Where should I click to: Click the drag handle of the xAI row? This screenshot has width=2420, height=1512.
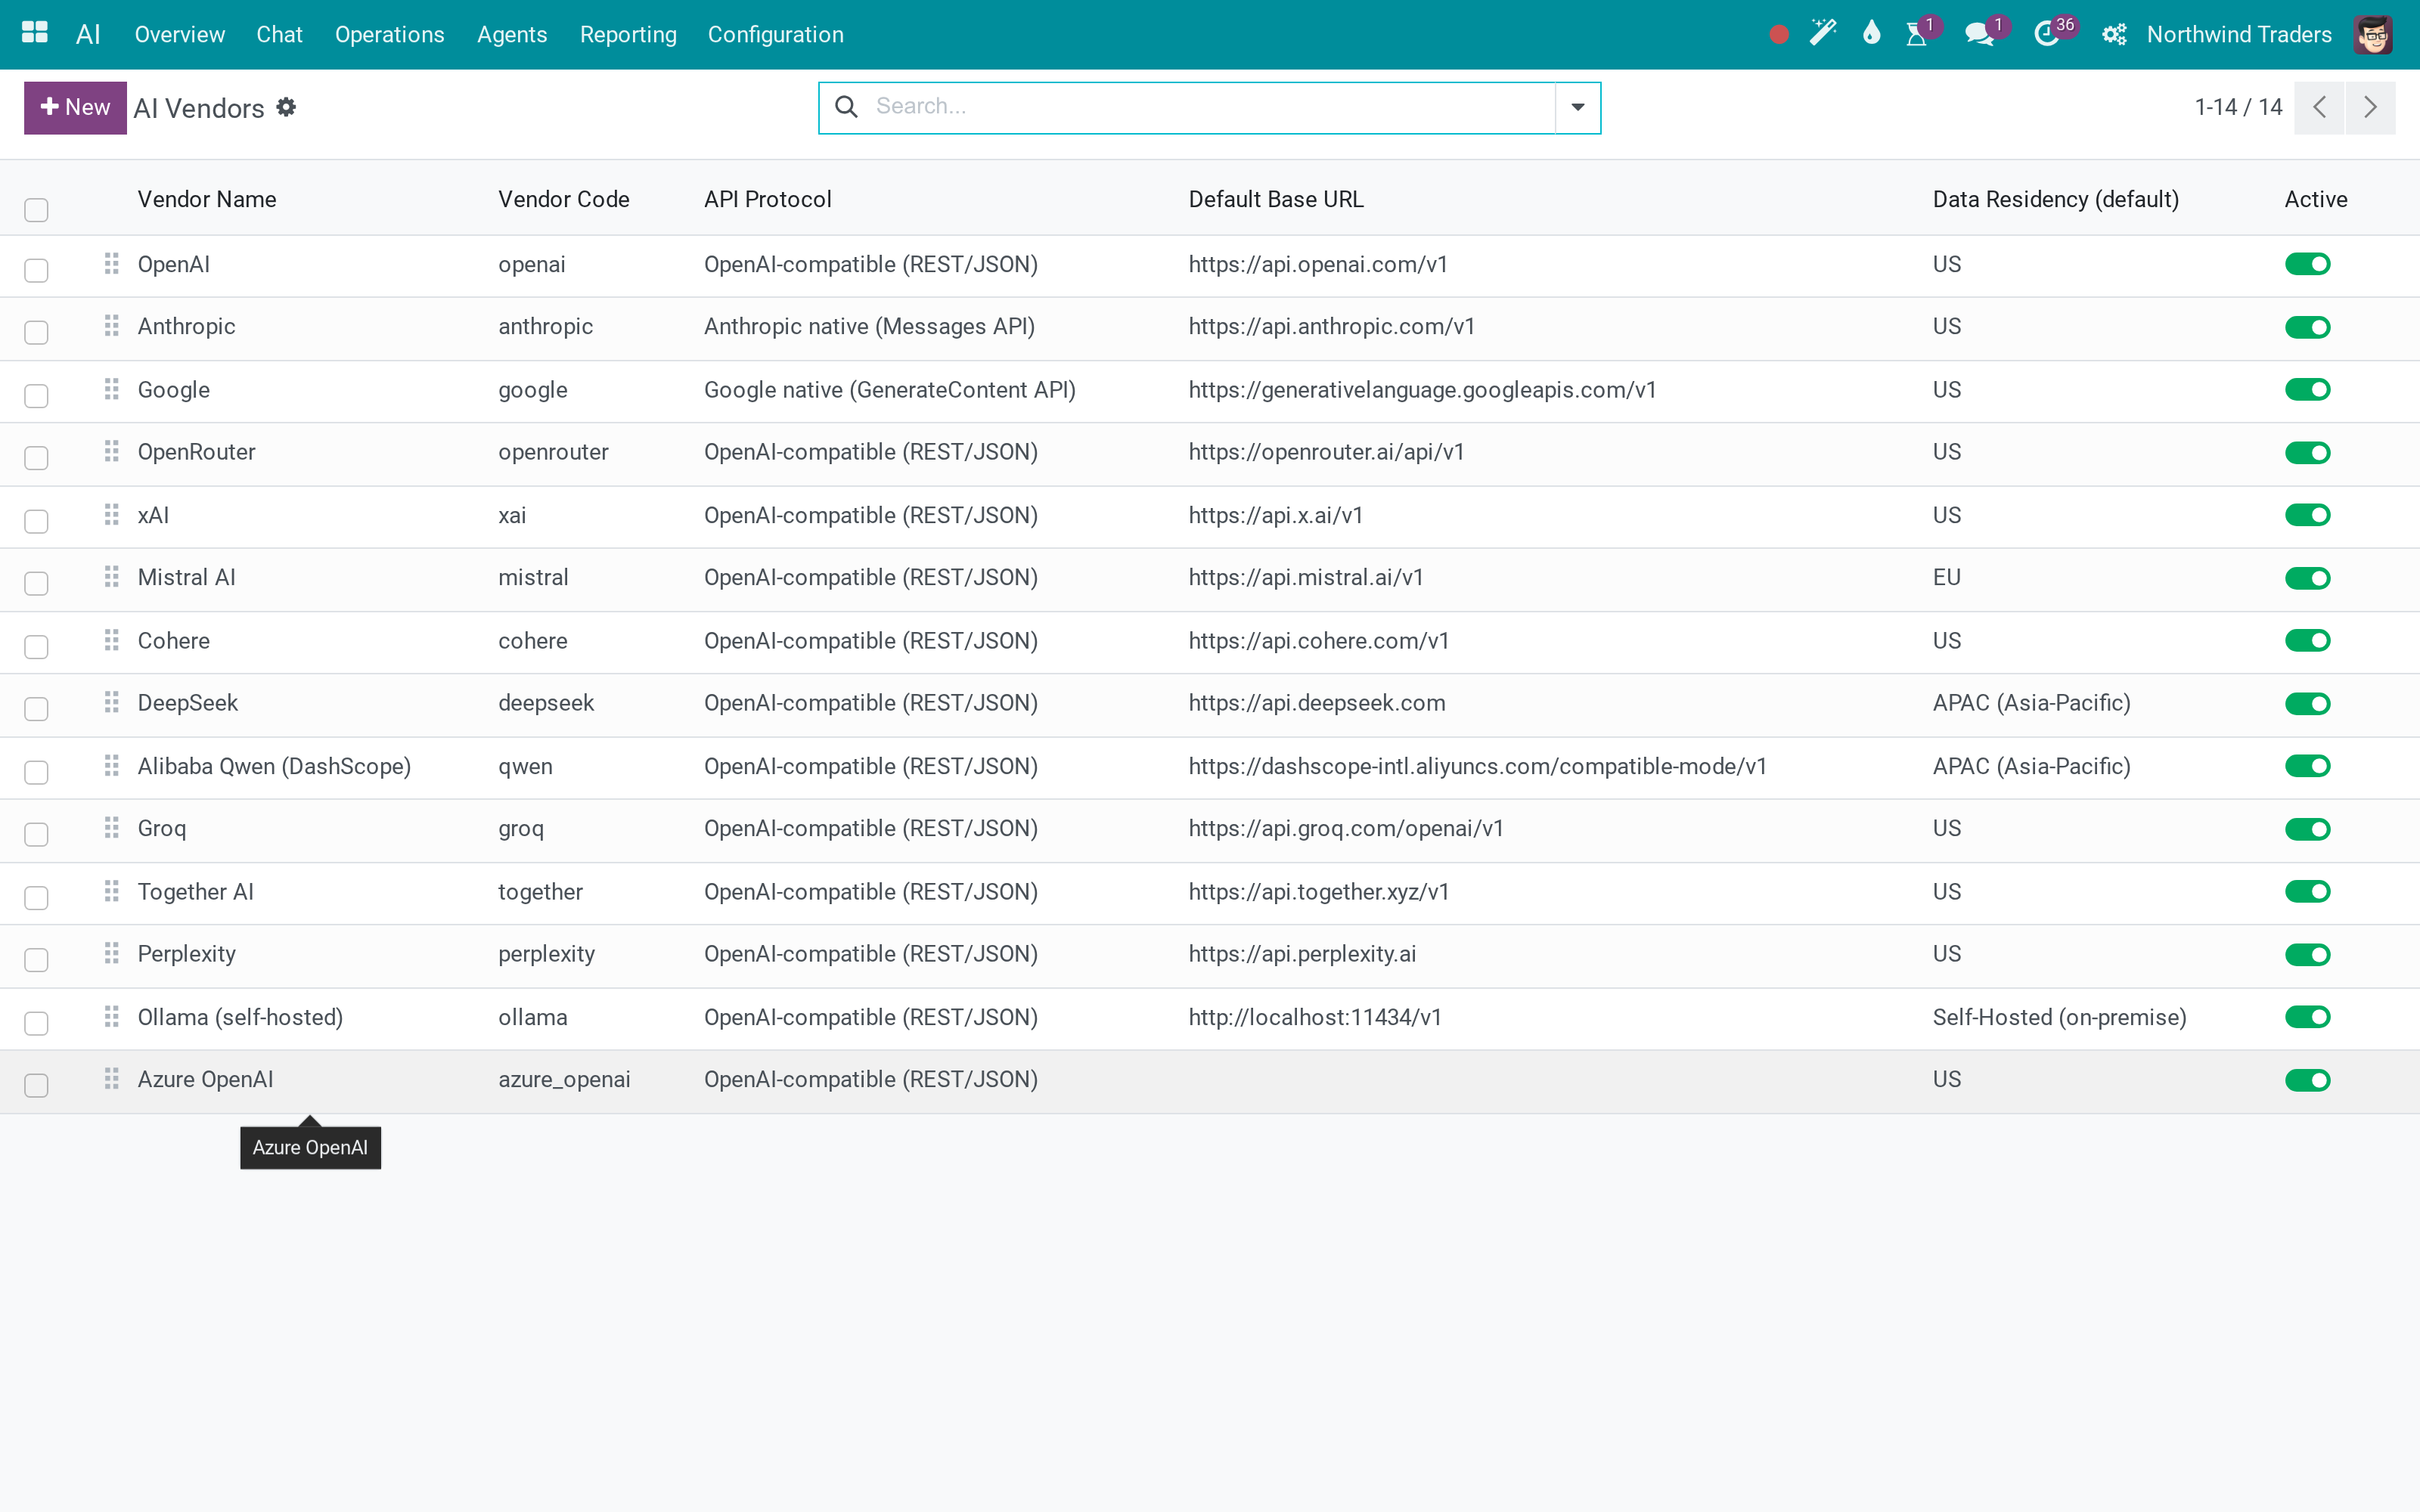point(111,515)
